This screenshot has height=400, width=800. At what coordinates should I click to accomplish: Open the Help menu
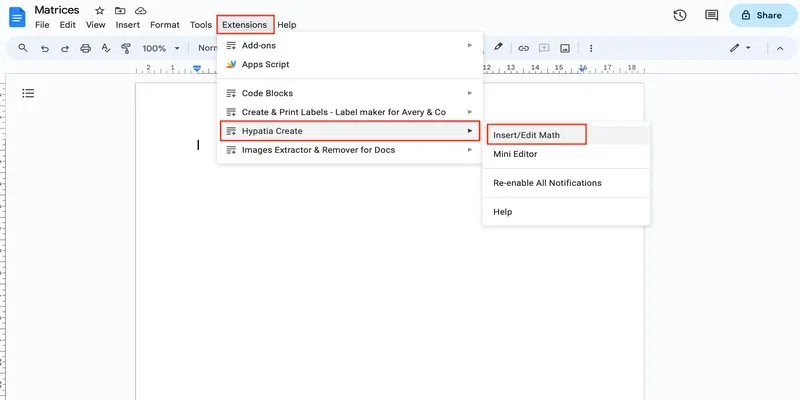287,24
